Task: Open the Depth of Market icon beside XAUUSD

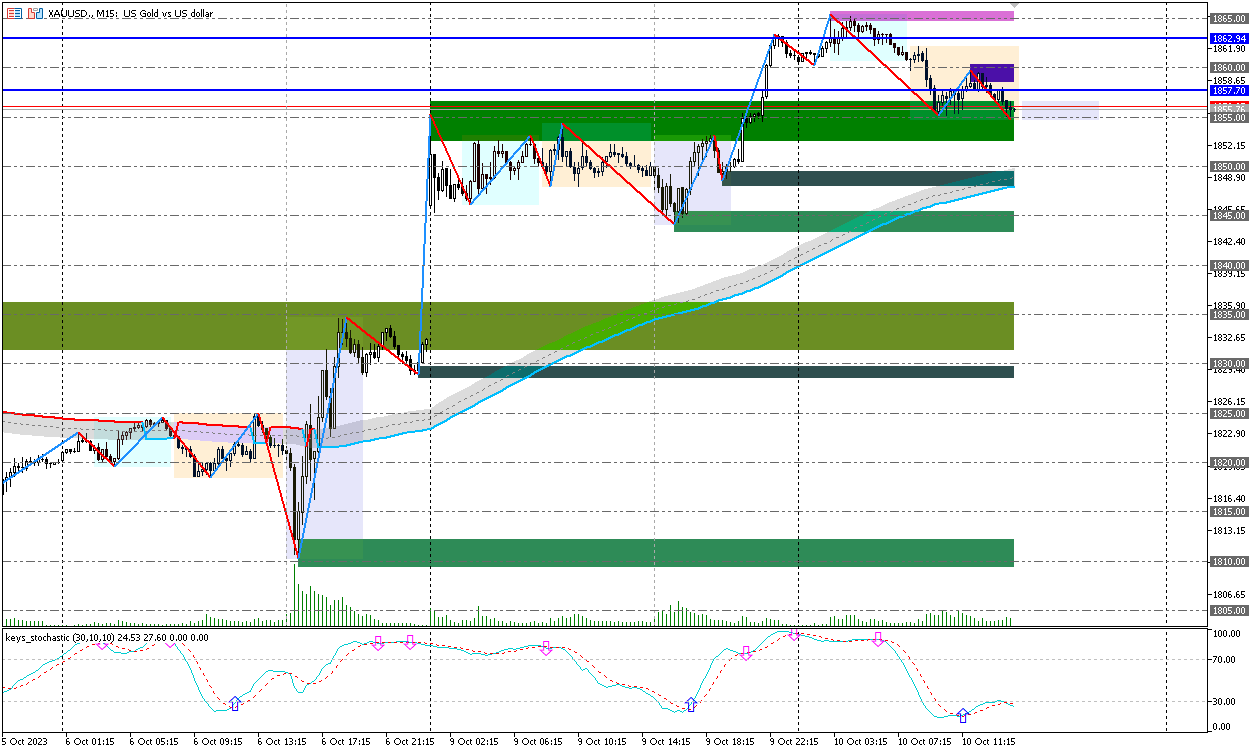Action: pos(14,14)
